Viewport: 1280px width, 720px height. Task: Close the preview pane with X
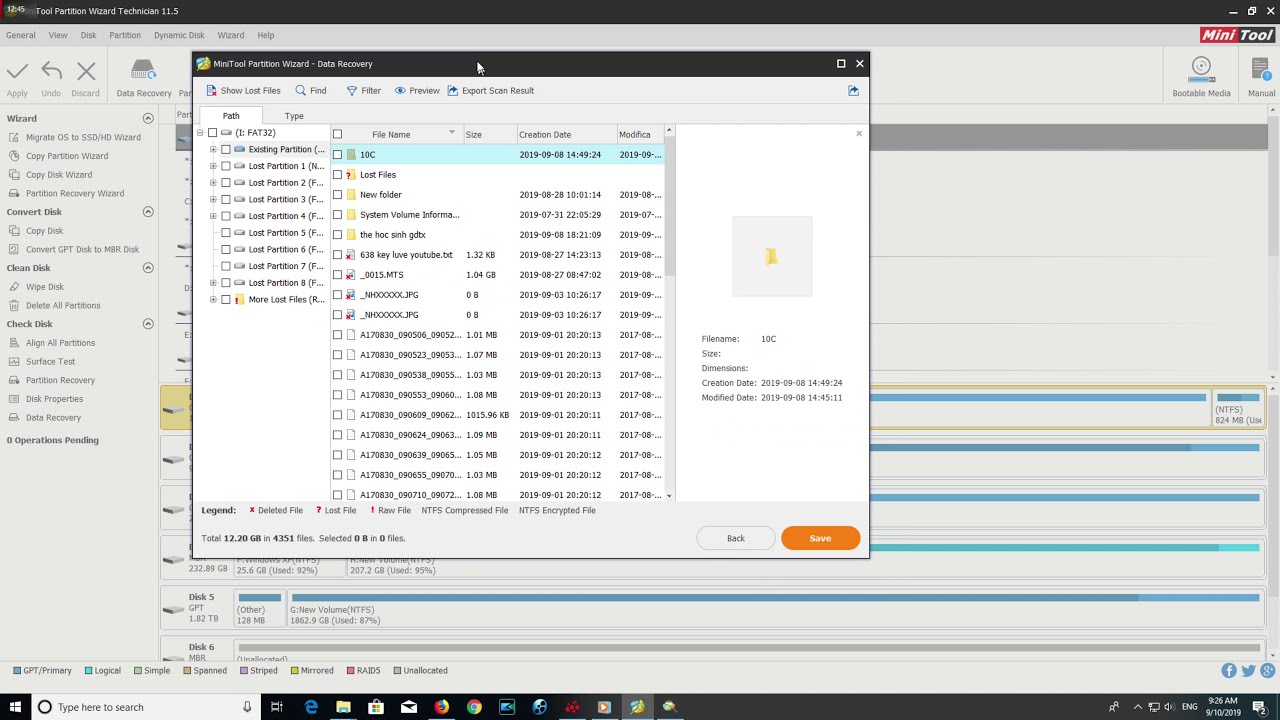(x=859, y=133)
